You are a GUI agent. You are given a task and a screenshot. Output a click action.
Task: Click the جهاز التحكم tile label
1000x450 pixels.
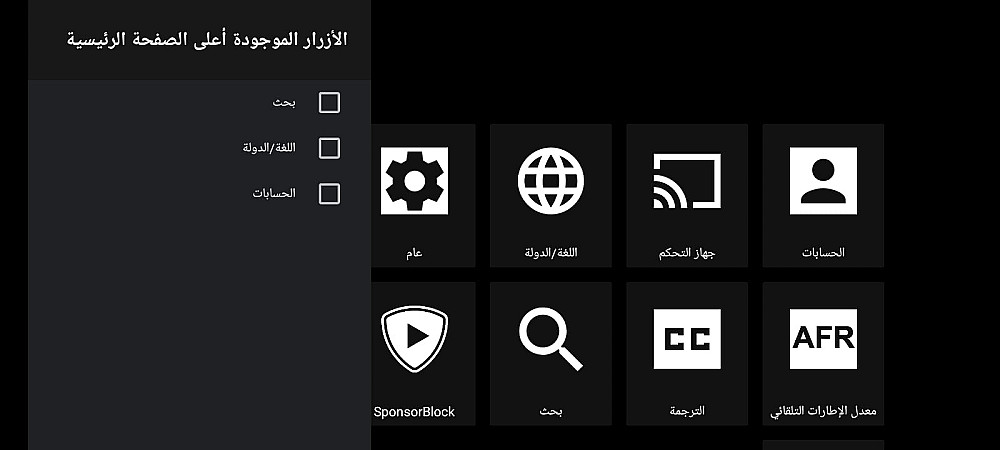click(687, 253)
